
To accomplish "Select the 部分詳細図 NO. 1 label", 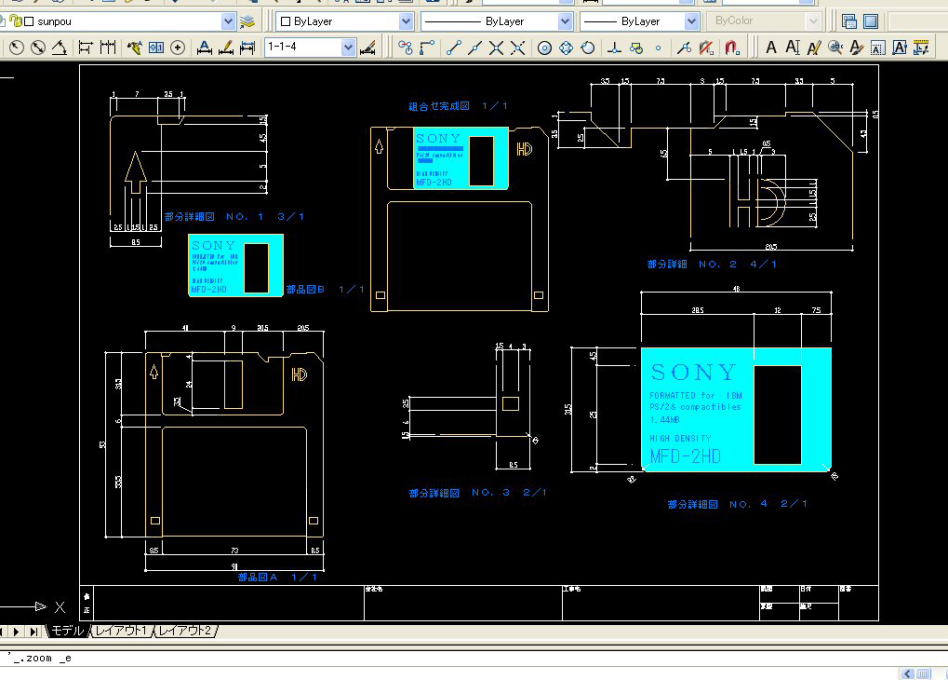I will pyautogui.click(x=234, y=216).
